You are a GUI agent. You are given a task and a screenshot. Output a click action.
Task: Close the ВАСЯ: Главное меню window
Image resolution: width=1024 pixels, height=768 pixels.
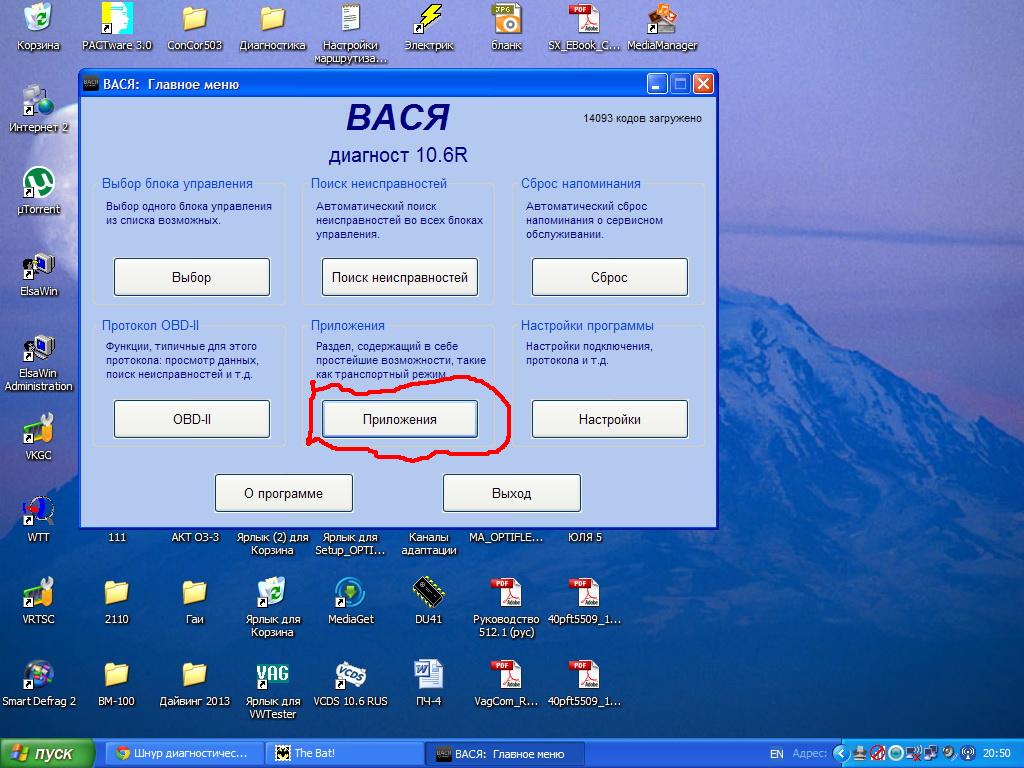pyautogui.click(x=703, y=84)
